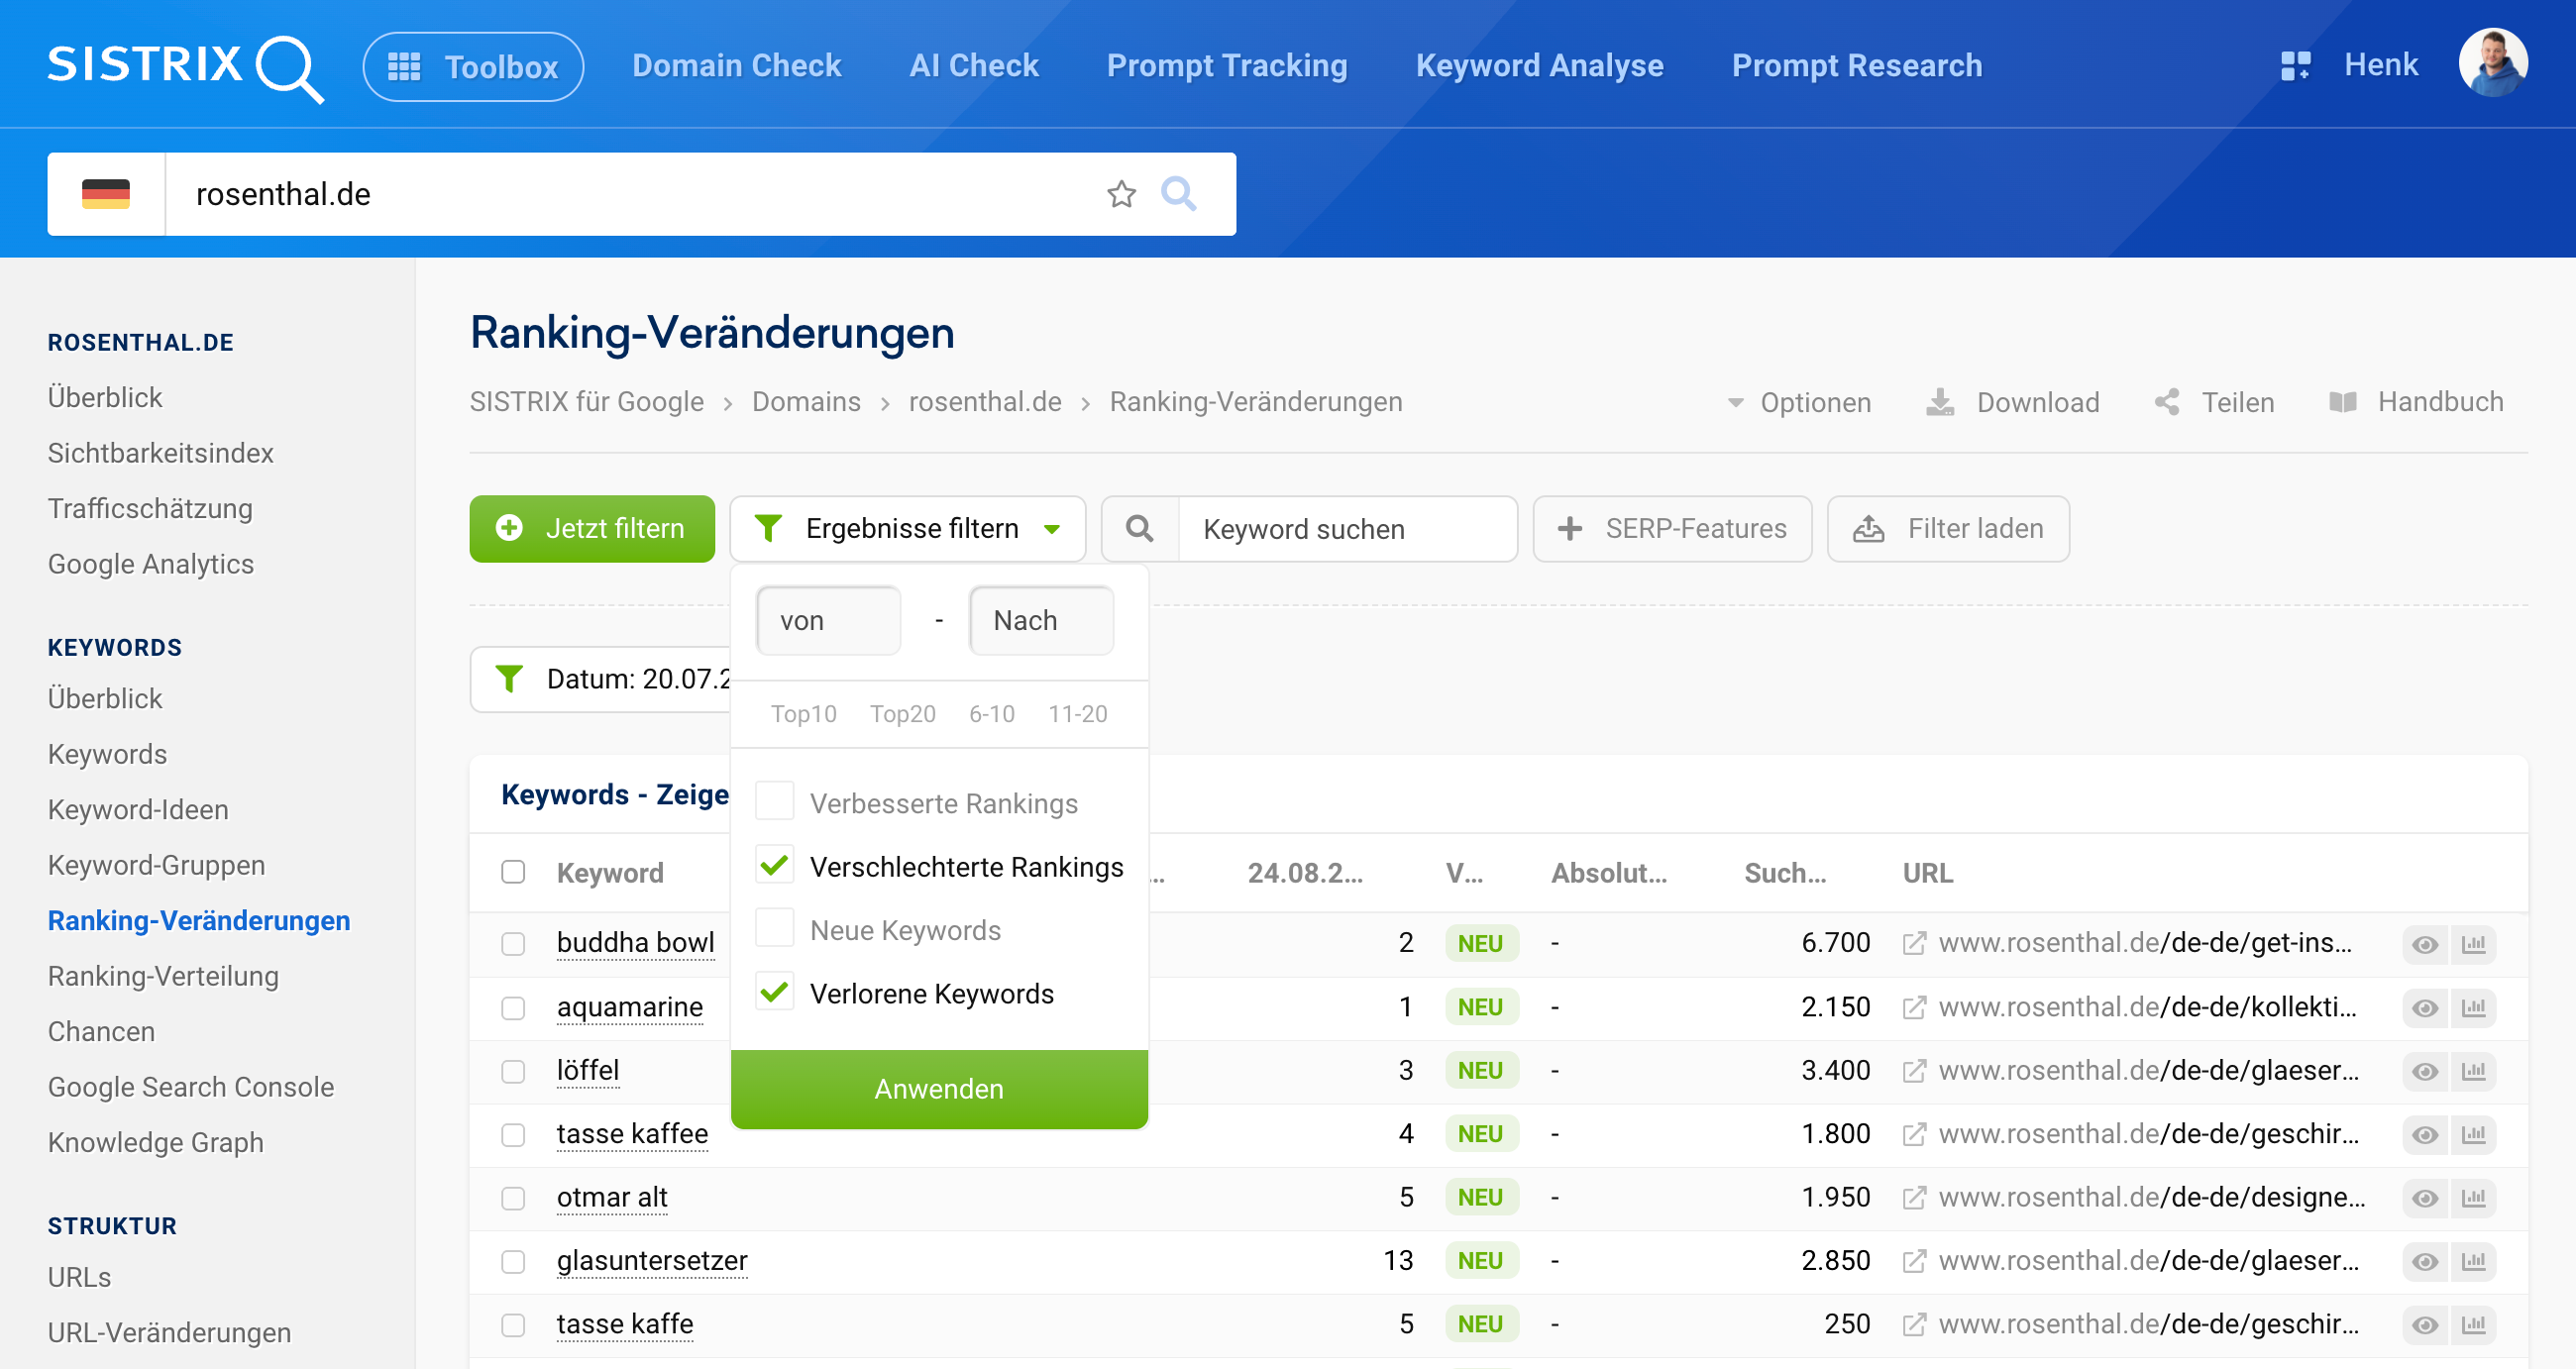Show SERP eye icon for buddha bowl
Viewport: 2576px width, 1369px height.
click(2425, 944)
